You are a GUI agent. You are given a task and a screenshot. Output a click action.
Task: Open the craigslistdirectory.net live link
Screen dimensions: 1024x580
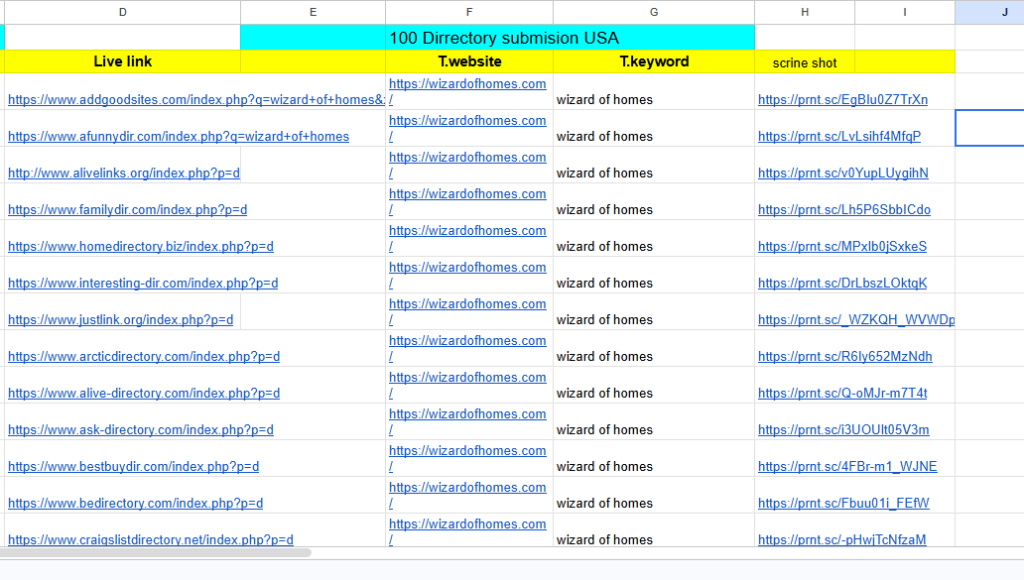click(150, 540)
